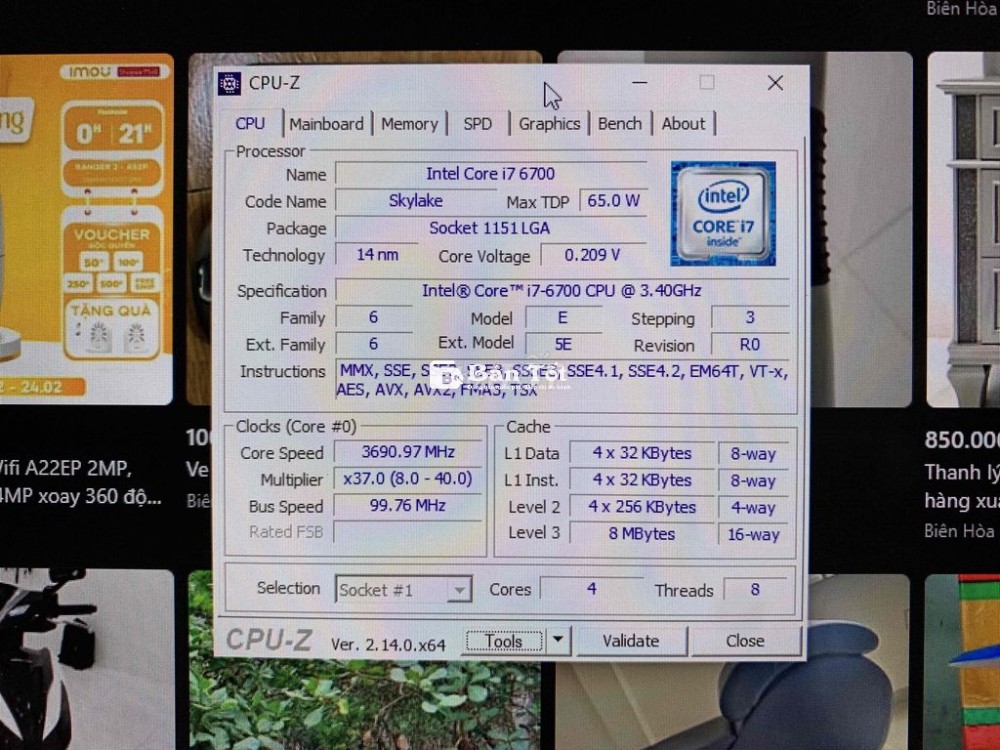Screen dimensions: 1000x750
Task: Click the Validate button
Action: [x=631, y=641]
